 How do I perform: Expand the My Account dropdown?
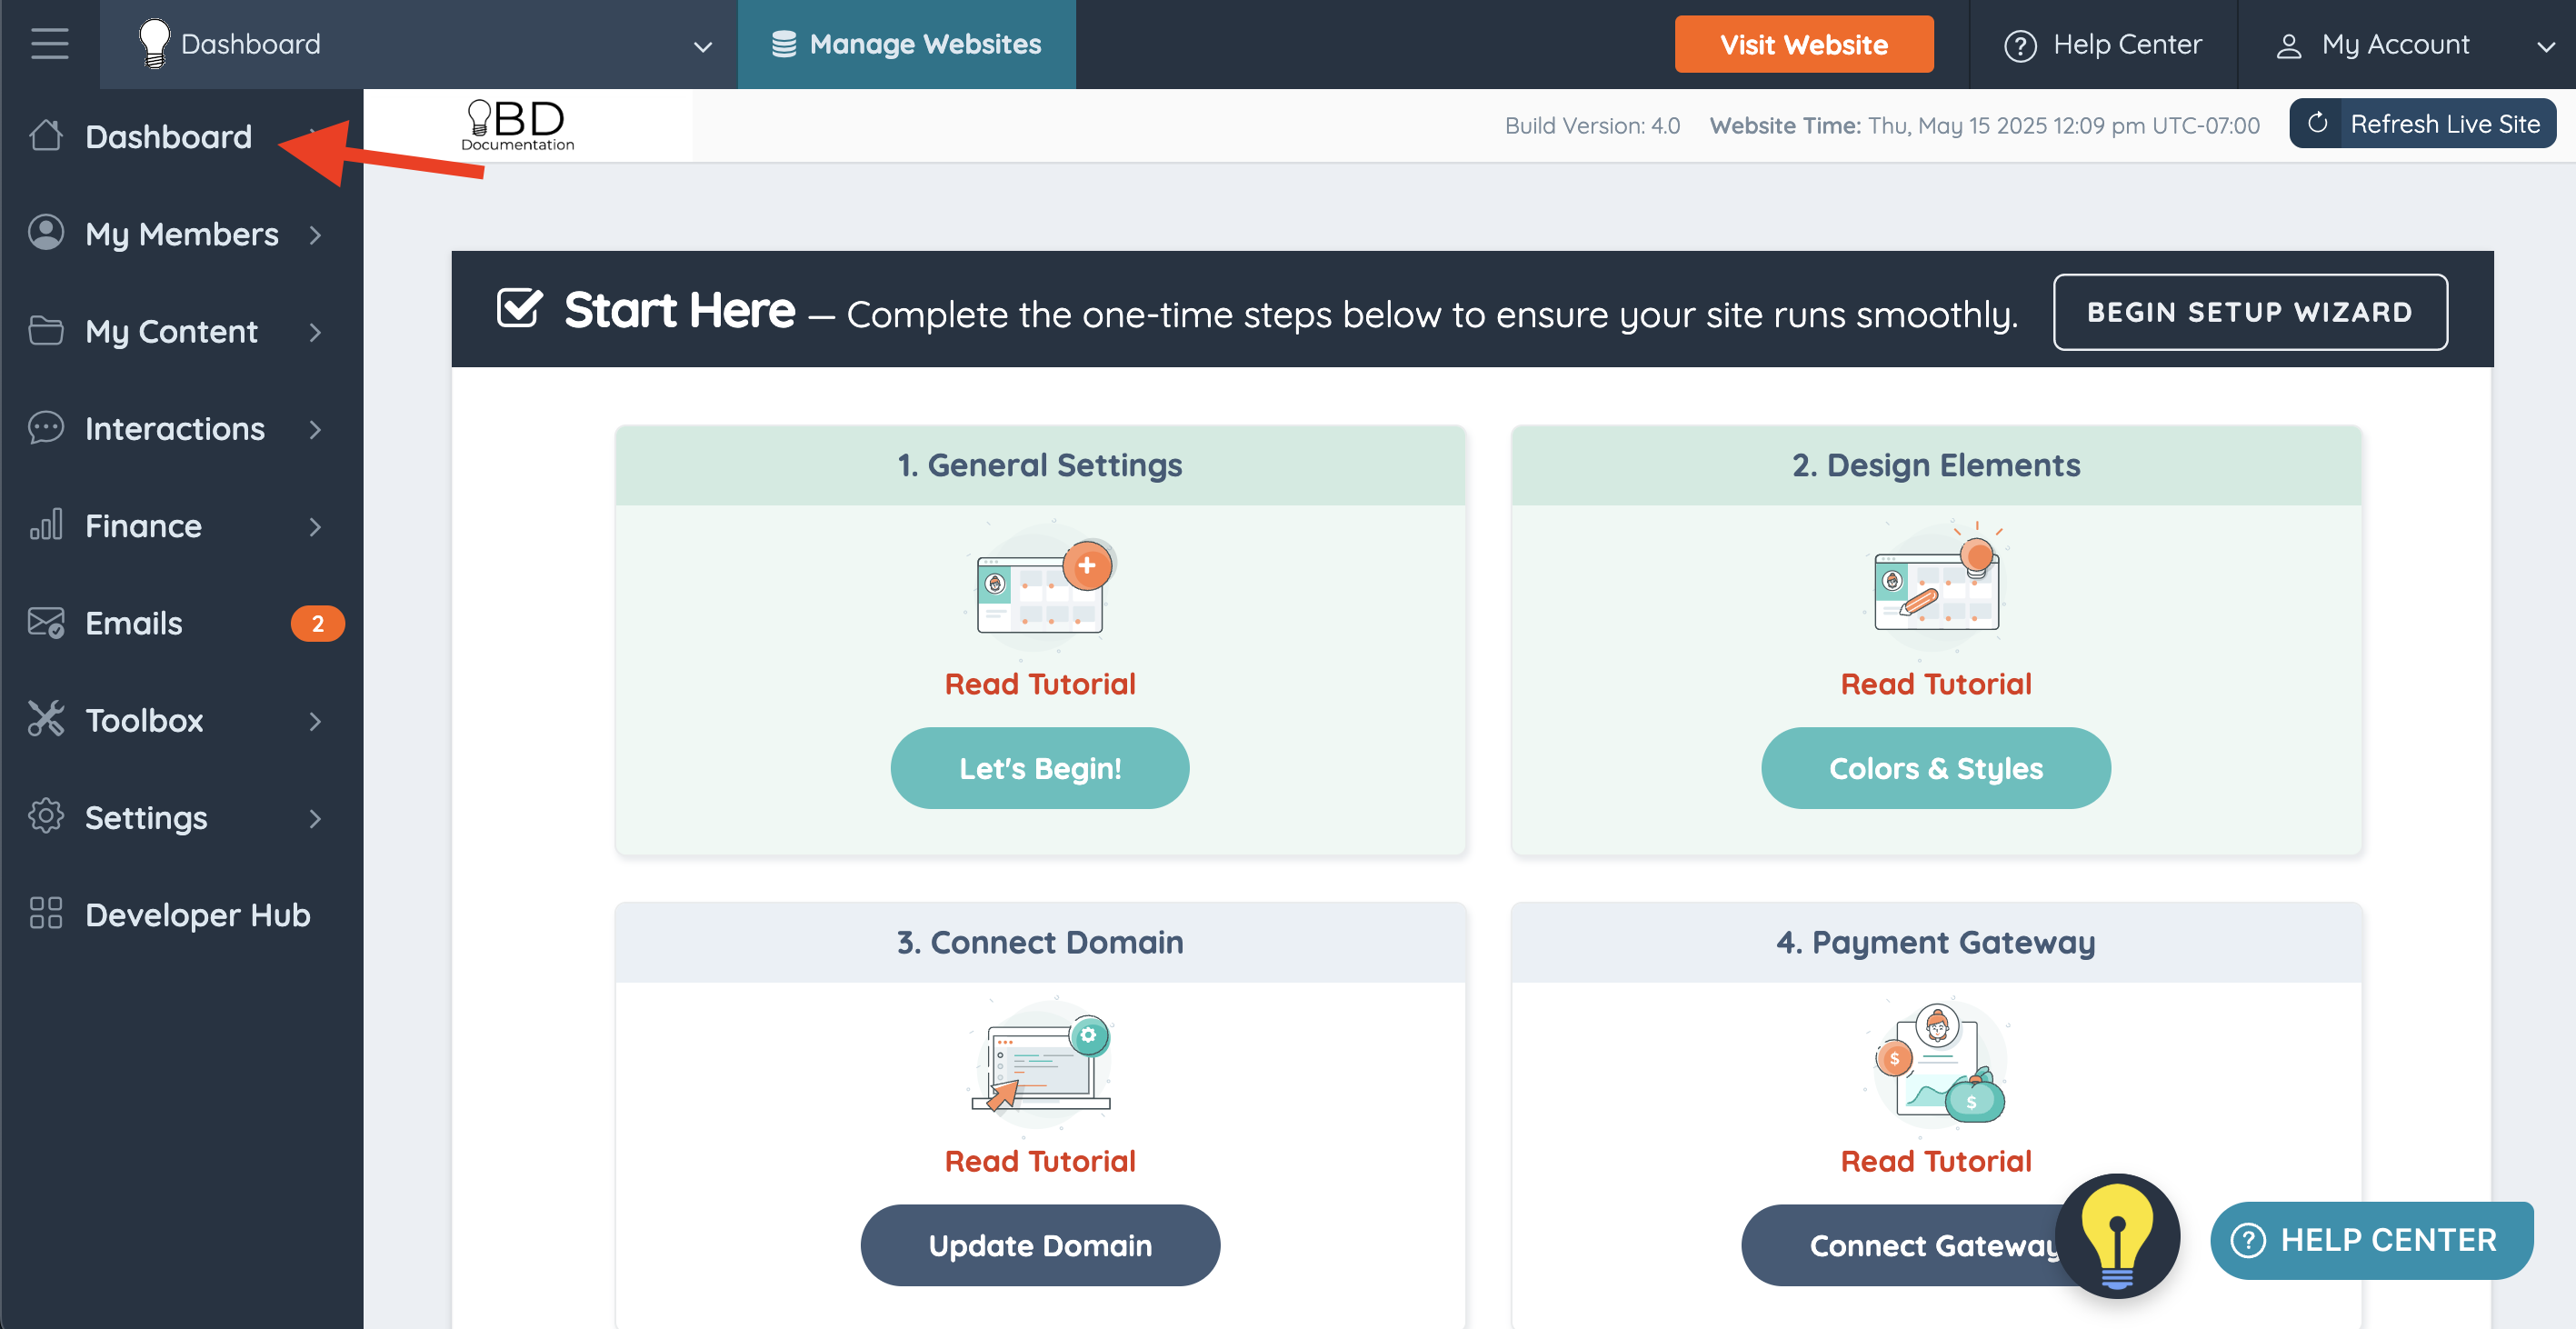(2544, 46)
